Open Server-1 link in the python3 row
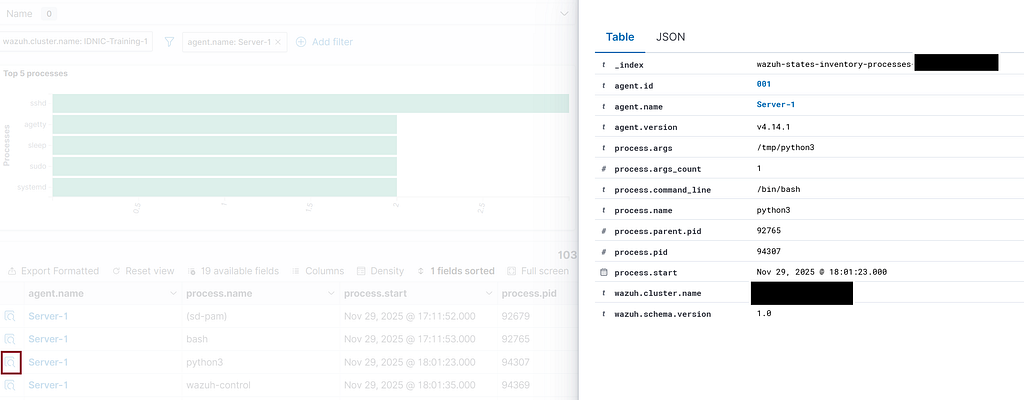This screenshot has height=400, width=1024. (48, 362)
